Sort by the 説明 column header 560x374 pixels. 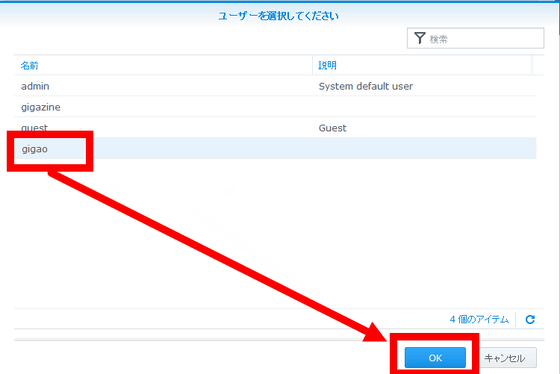coord(422,65)
